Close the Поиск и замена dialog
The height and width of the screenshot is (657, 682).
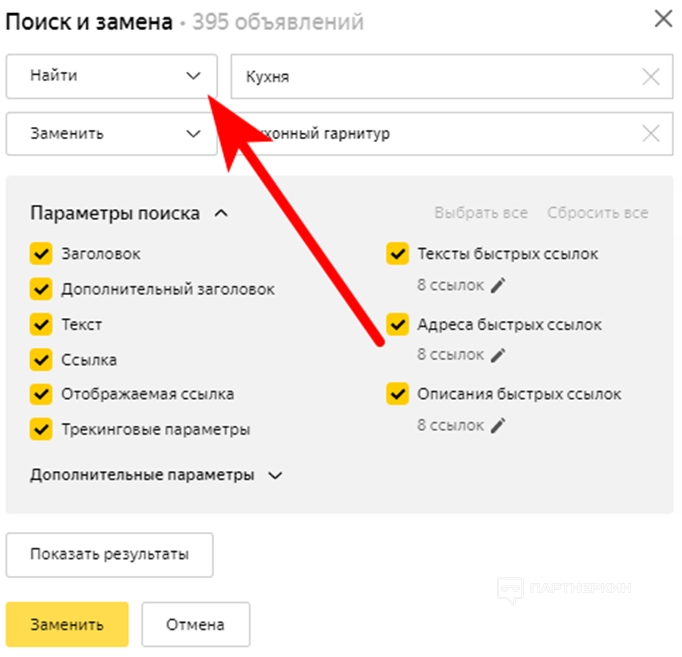(662, 18)
